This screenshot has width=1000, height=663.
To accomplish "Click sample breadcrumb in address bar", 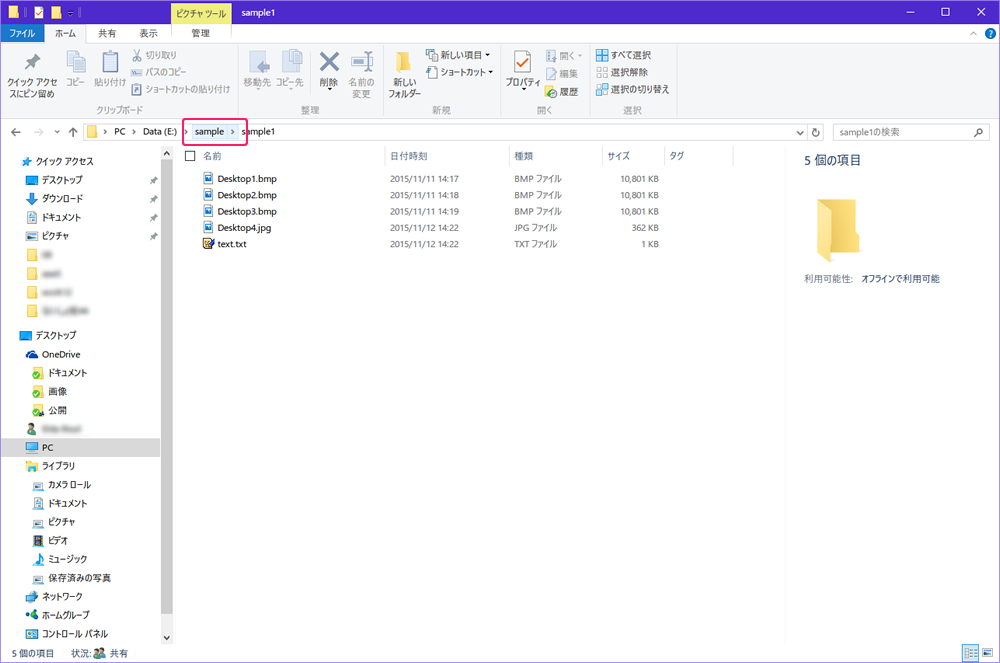I will click(209, 131).
